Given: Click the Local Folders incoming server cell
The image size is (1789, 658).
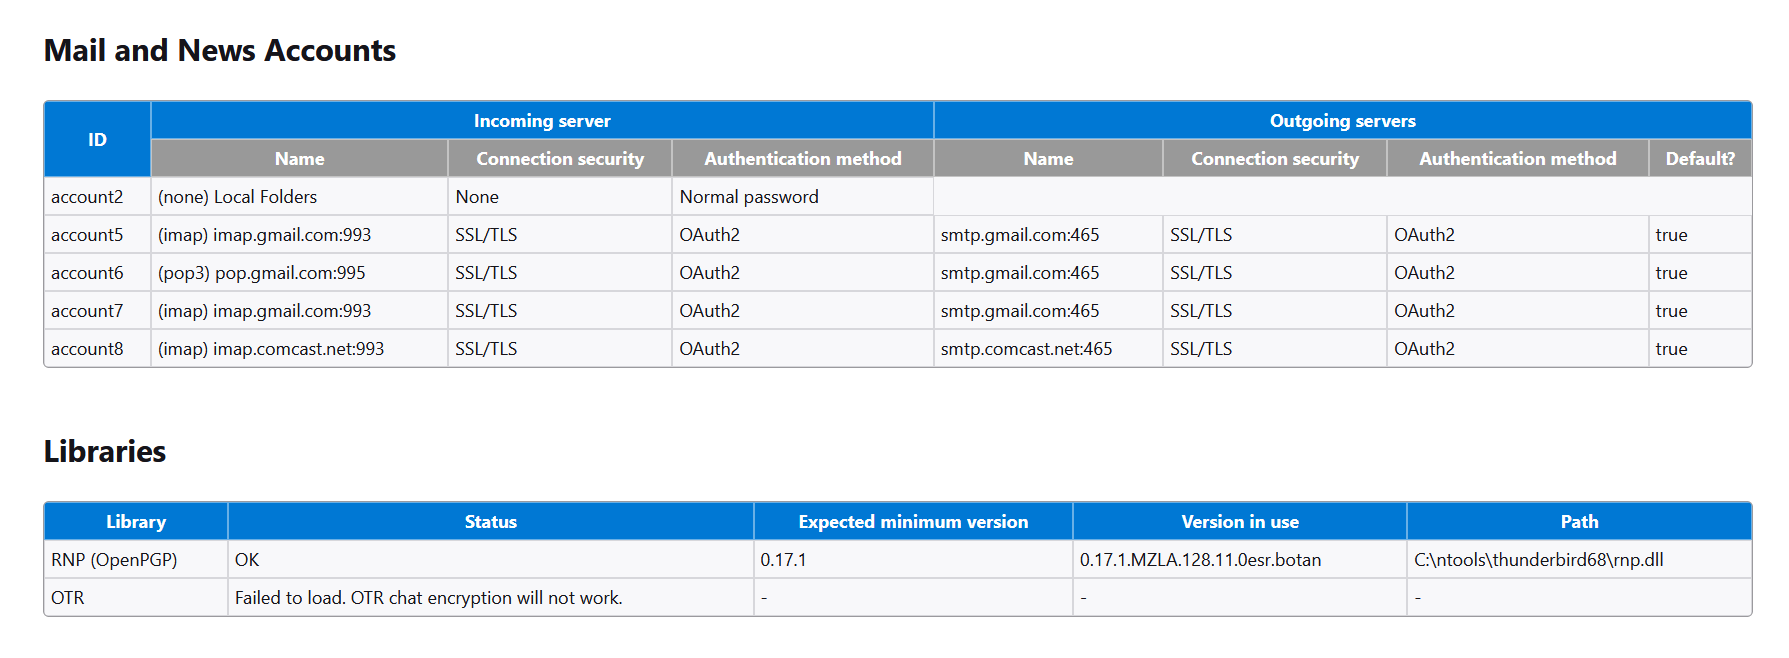Looking at the screenshot, I should pos(238,197).
